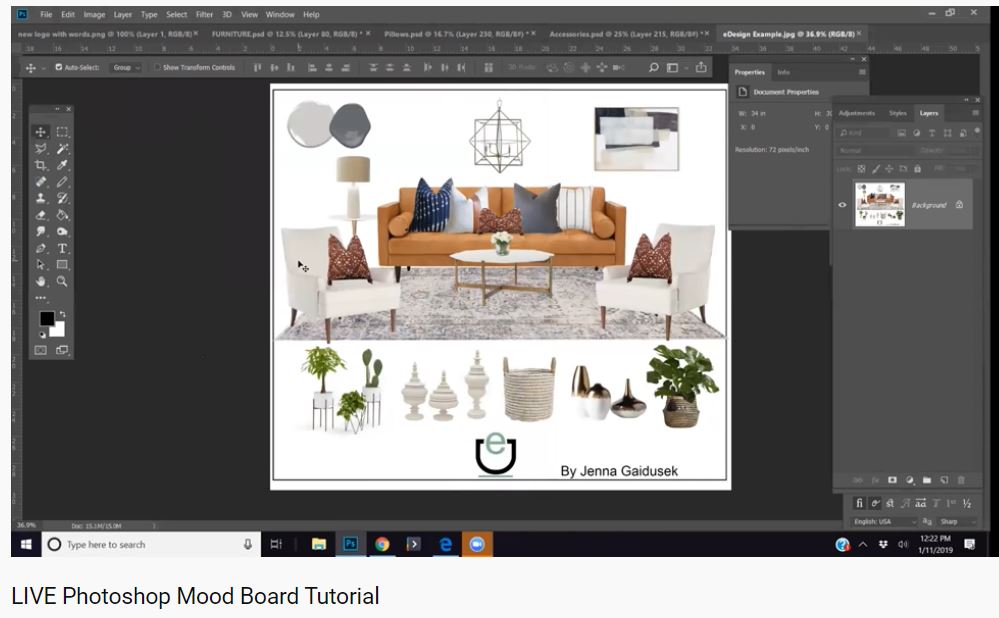
Task: Click the foreground black color swatch
Action: coord(46,318)
